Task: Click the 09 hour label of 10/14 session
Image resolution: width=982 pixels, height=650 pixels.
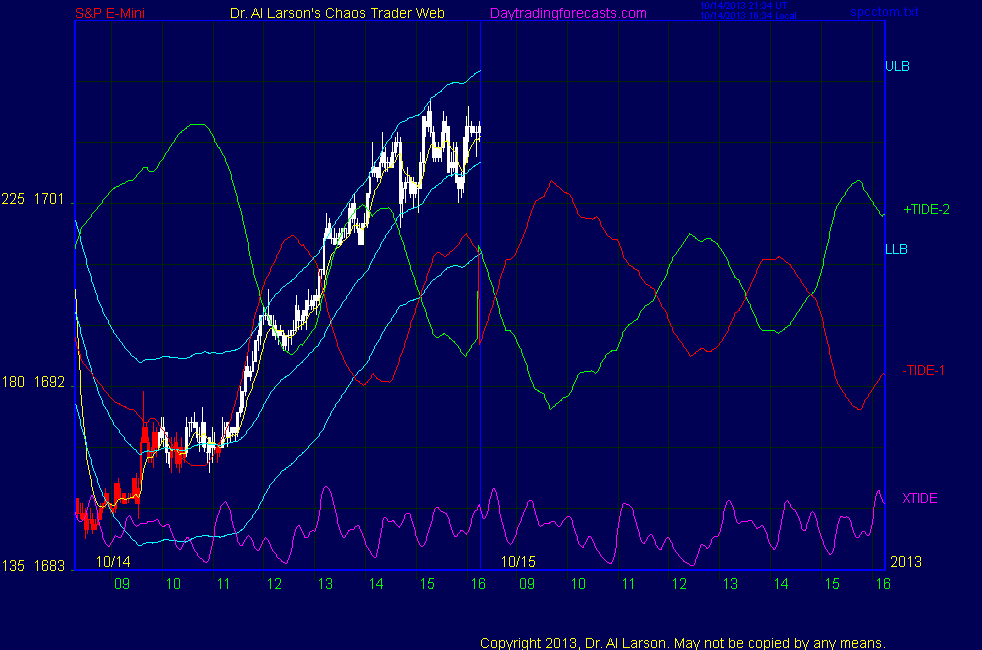Action: coord(122,584)
